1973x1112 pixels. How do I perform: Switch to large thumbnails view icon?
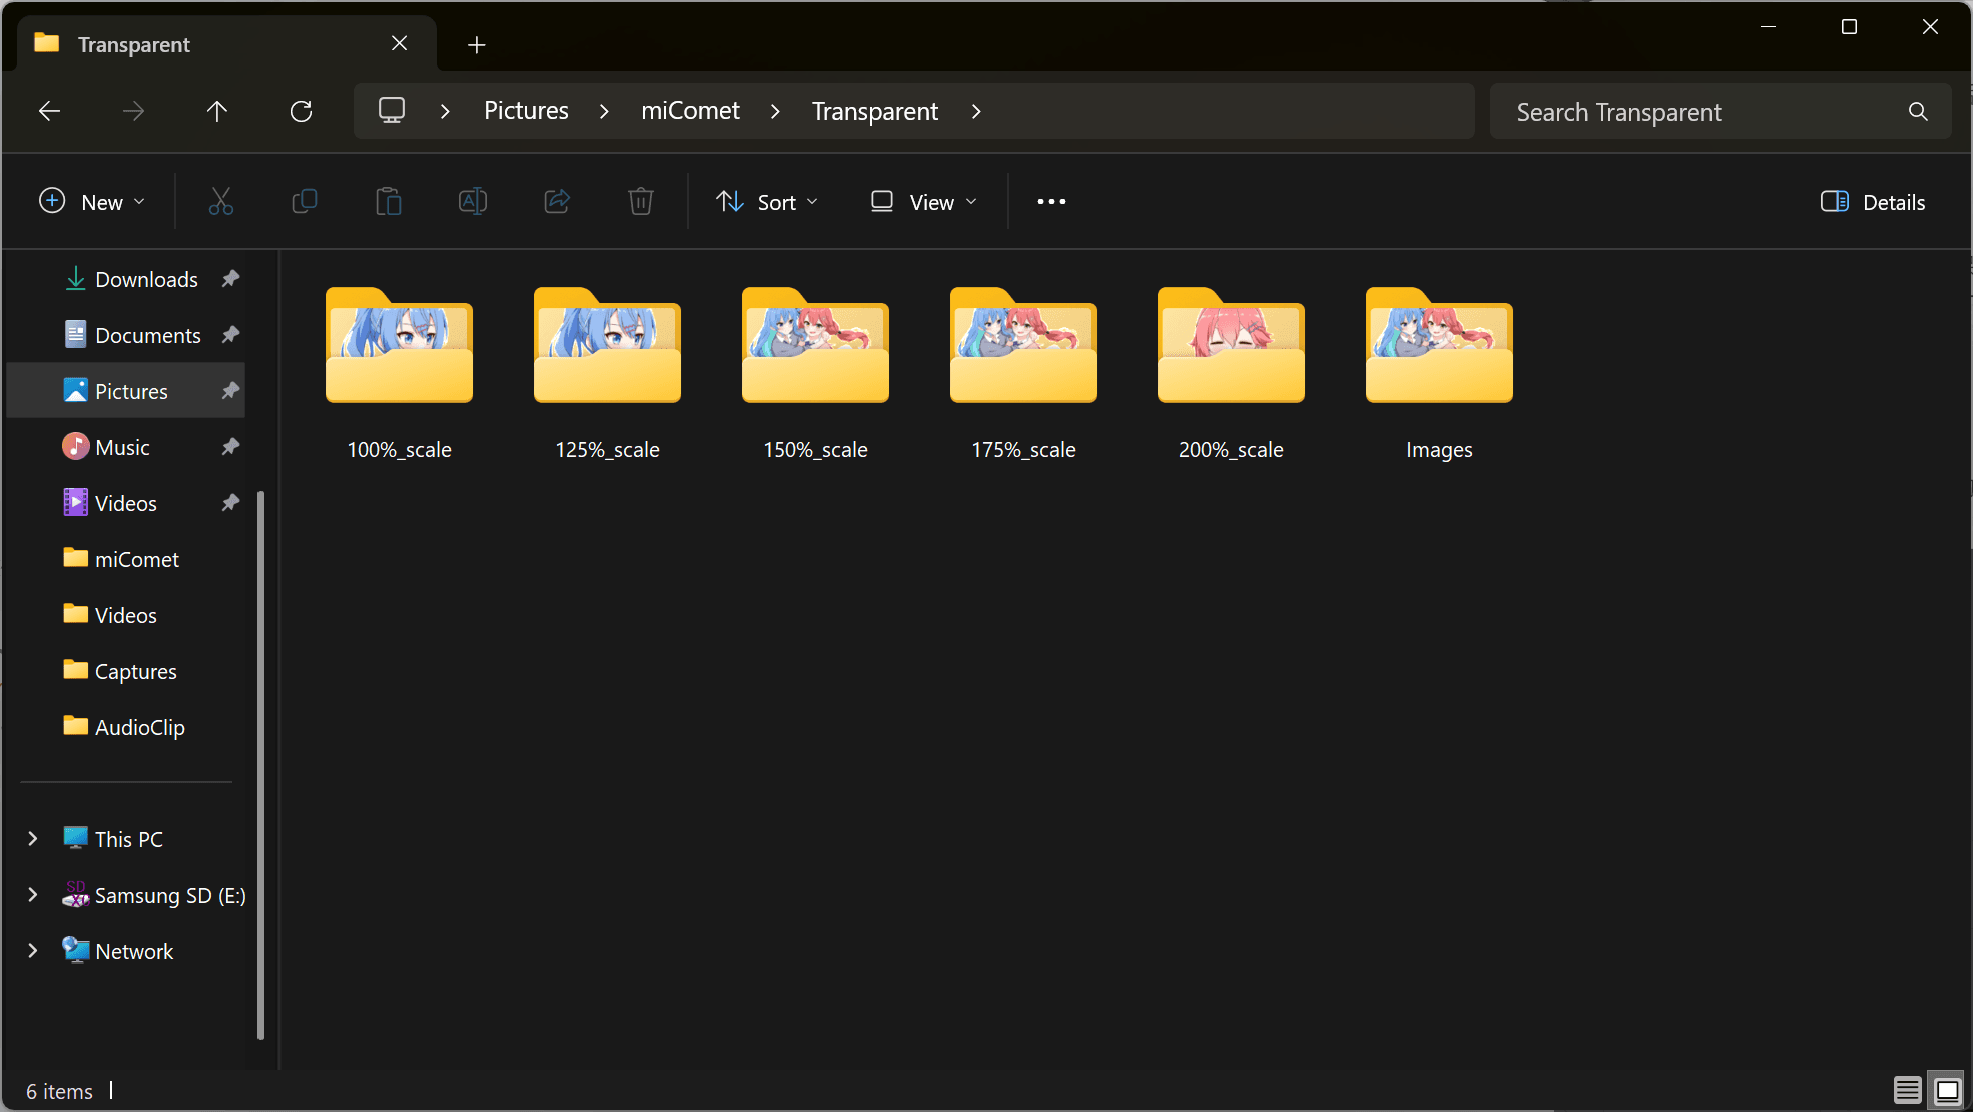[x=1947, y=1090]
